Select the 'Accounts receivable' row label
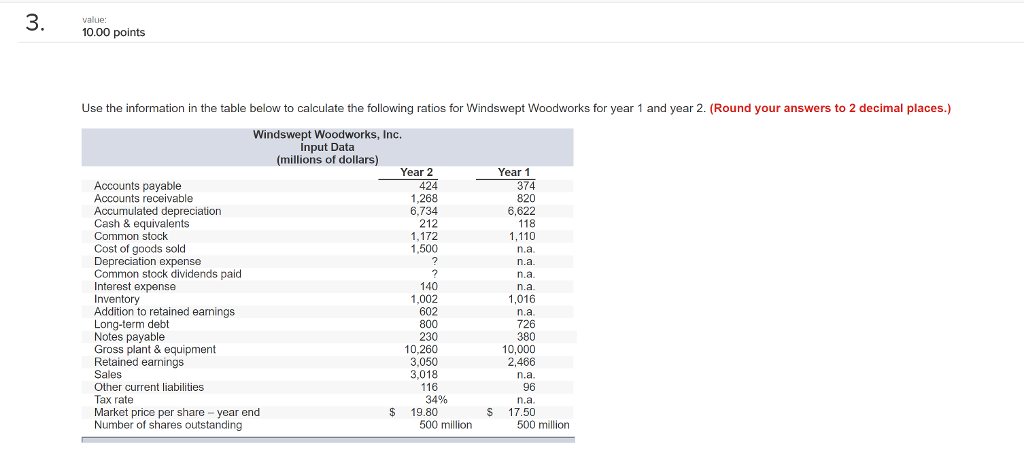1024x465 pixels. [144, 199]
